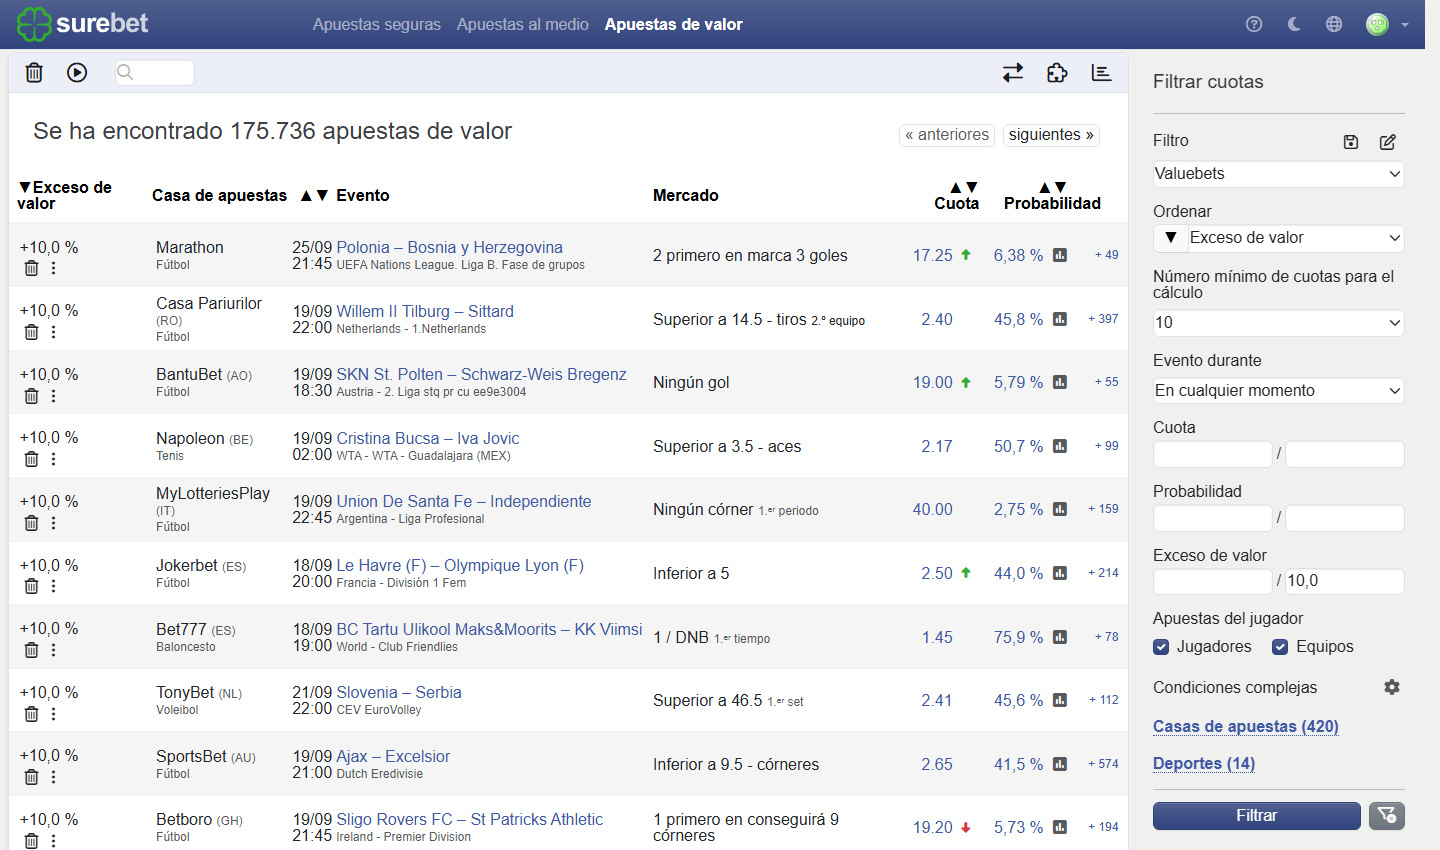Click the swap arrows toolbar icon
Screen dimensions: 1440x850
(x=1013, y=72)
